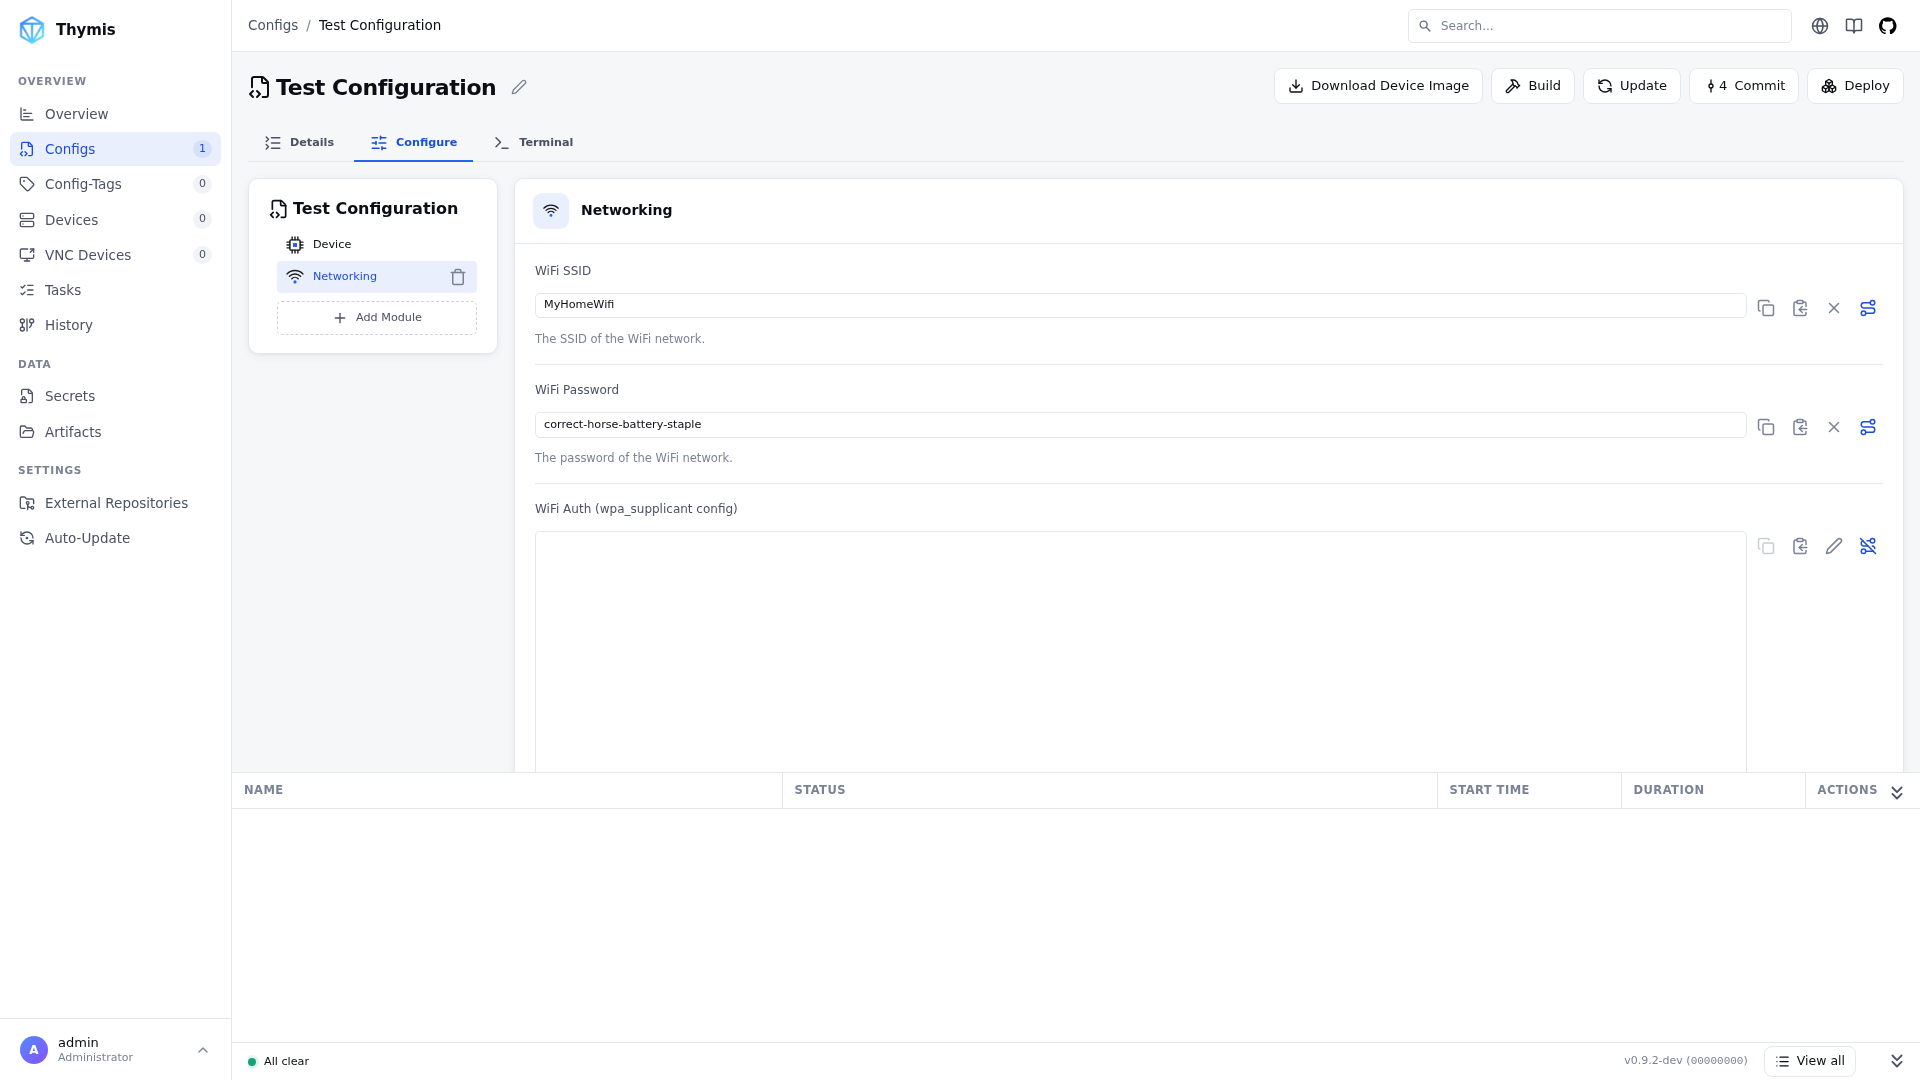
Task: Toggle secret mode for WiFi SSID
Action: (1868, 308)
